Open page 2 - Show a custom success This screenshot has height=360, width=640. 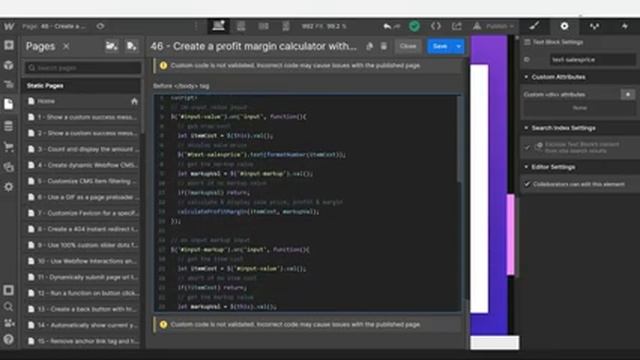[83, 133]
